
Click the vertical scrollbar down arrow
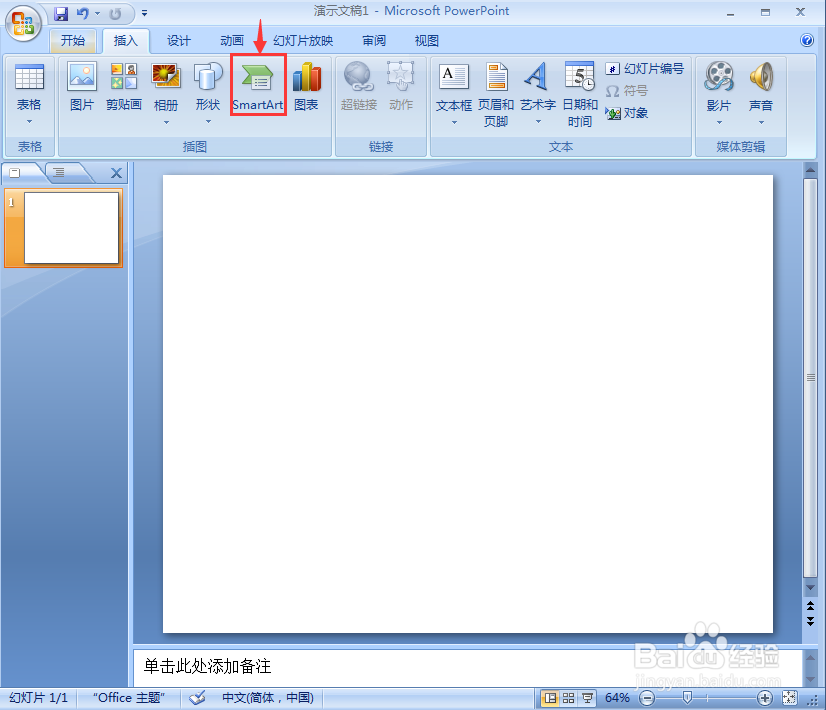click(810, 588)
